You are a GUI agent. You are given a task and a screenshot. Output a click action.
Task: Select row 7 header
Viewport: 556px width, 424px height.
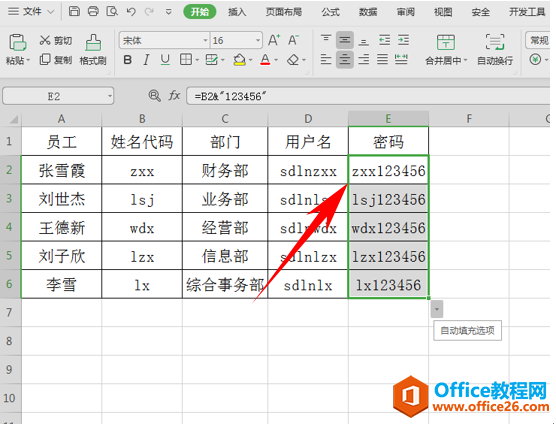pyautogui.click(x=10, y=312)
